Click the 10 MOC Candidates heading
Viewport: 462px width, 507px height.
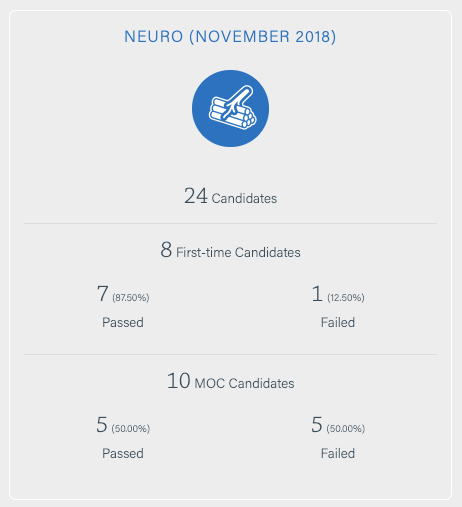[230, 381]
